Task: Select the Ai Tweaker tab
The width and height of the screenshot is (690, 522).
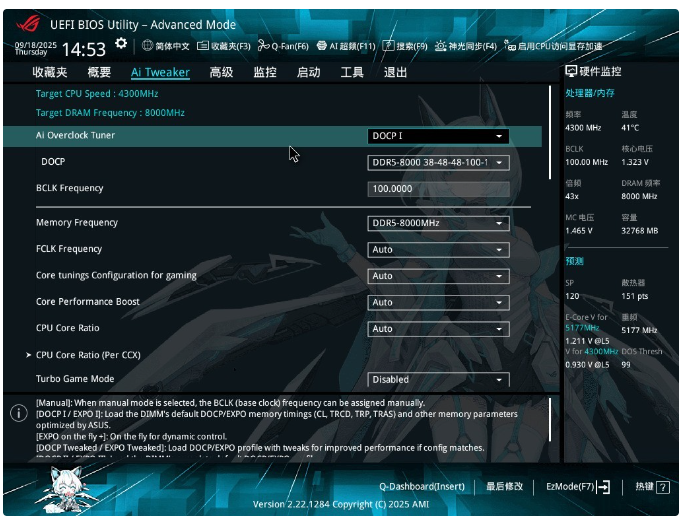Action: pyautogui.click(x=160, y=72)
